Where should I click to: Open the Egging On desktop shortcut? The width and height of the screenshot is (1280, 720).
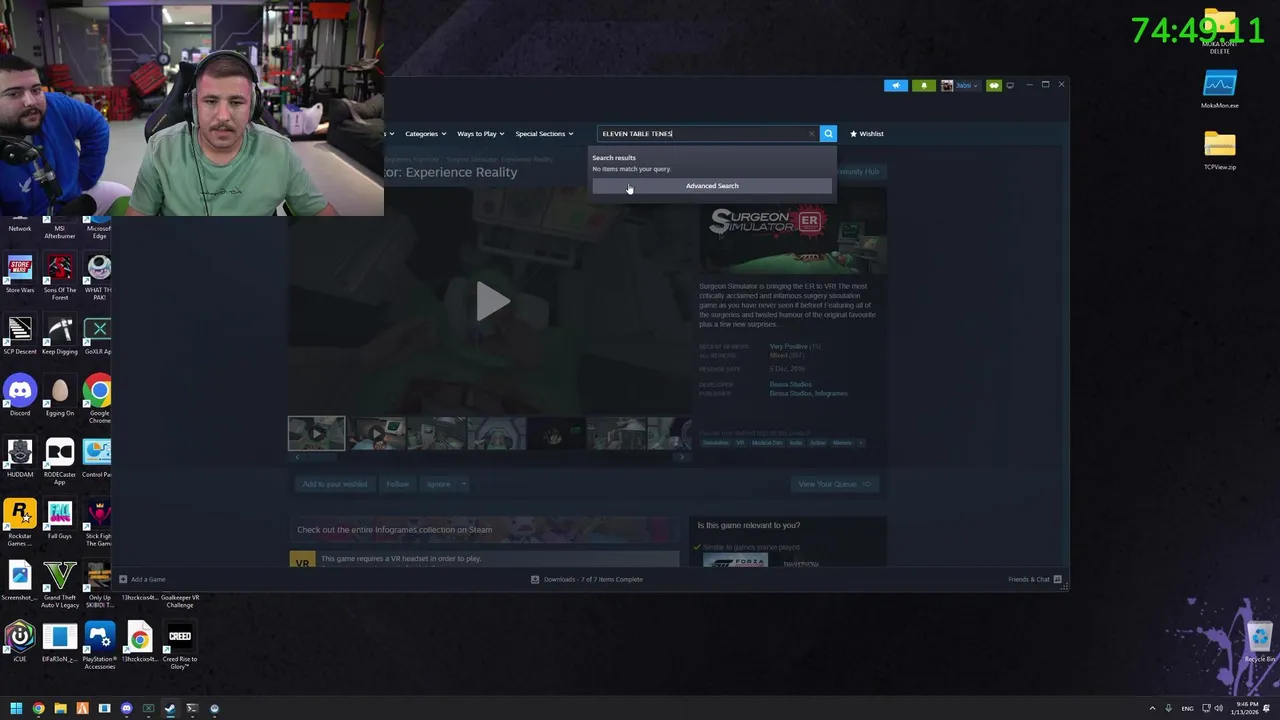point(59,396)
